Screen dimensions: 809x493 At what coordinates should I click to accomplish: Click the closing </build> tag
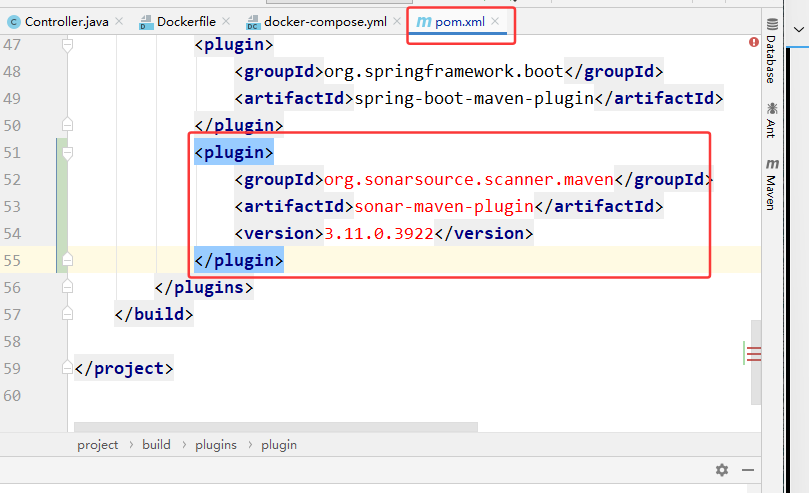154,314
